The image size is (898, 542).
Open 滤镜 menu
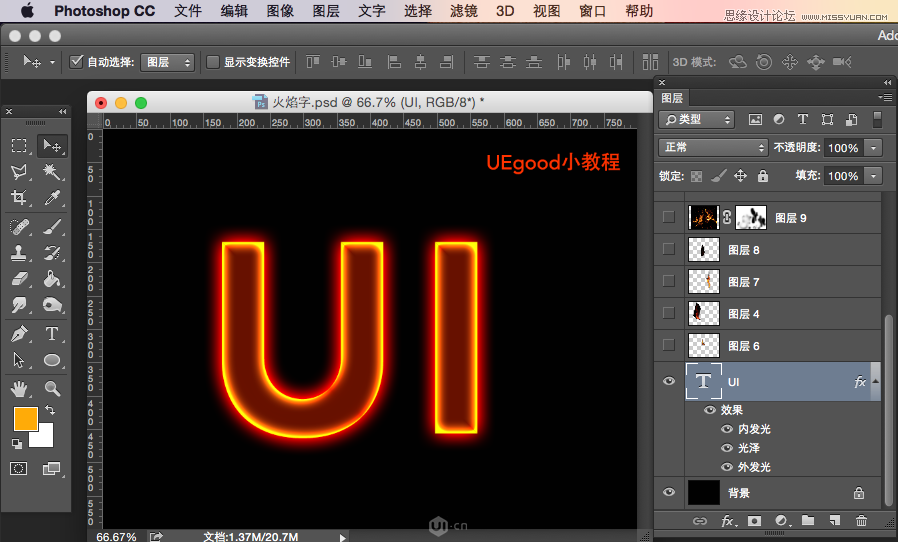463,11
